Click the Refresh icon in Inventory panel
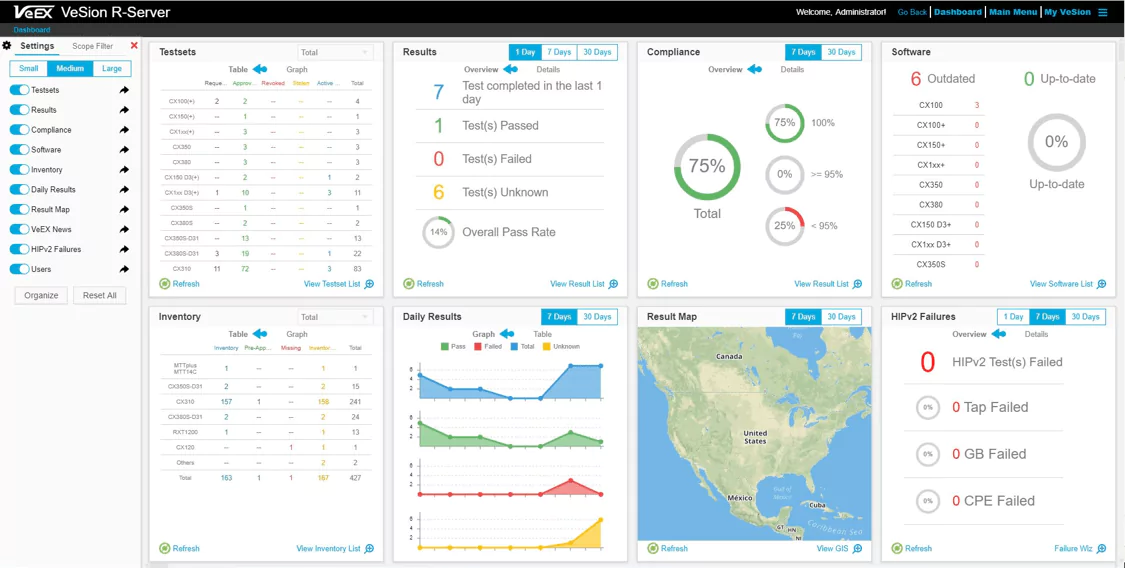1125x568 pixels. [164, 549]
